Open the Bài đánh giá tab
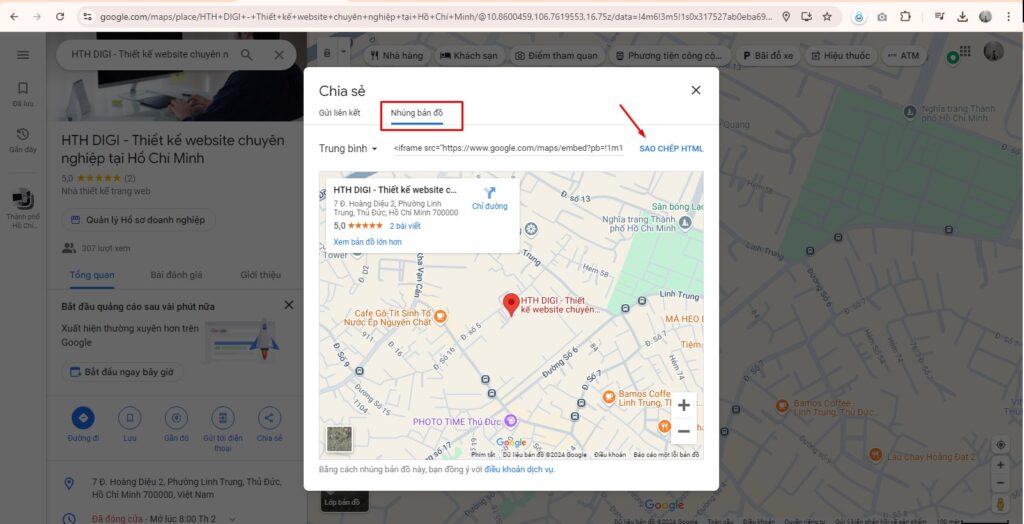The height and width of the screenshot is (524, 1024). coord(176,274)
